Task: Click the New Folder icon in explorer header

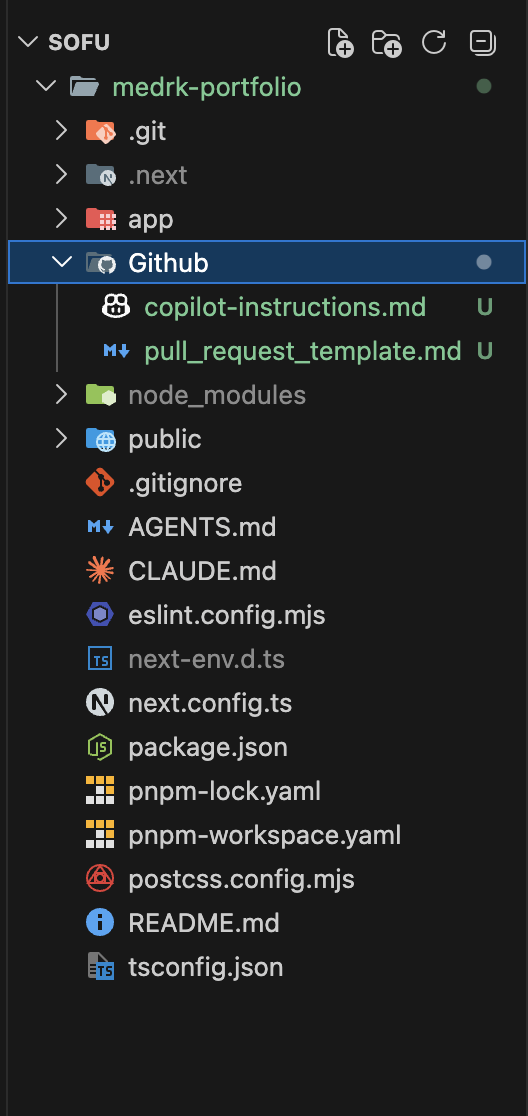Action: pos(387,43)
